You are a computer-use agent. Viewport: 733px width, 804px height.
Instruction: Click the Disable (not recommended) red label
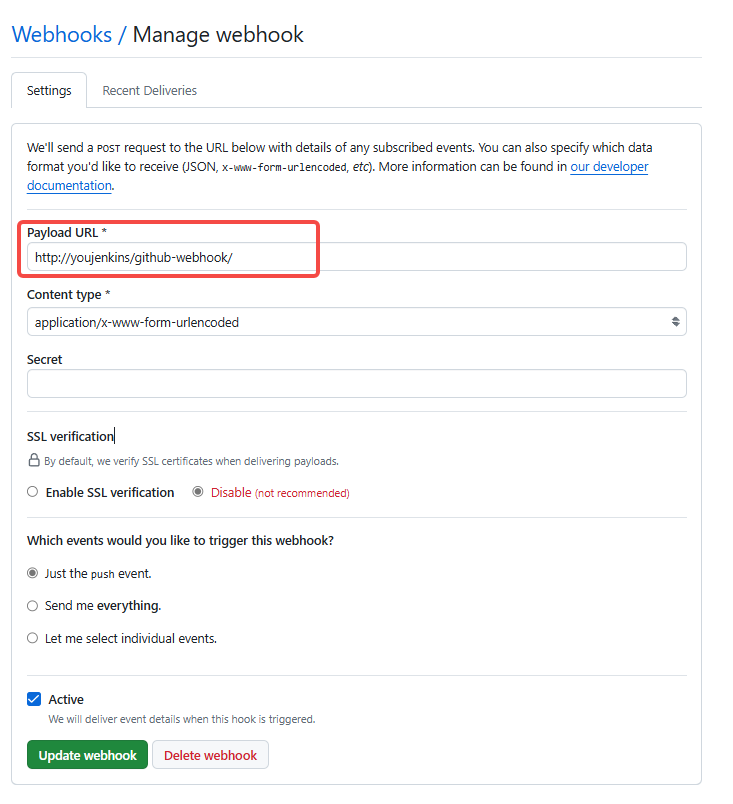tap(280, 492)
